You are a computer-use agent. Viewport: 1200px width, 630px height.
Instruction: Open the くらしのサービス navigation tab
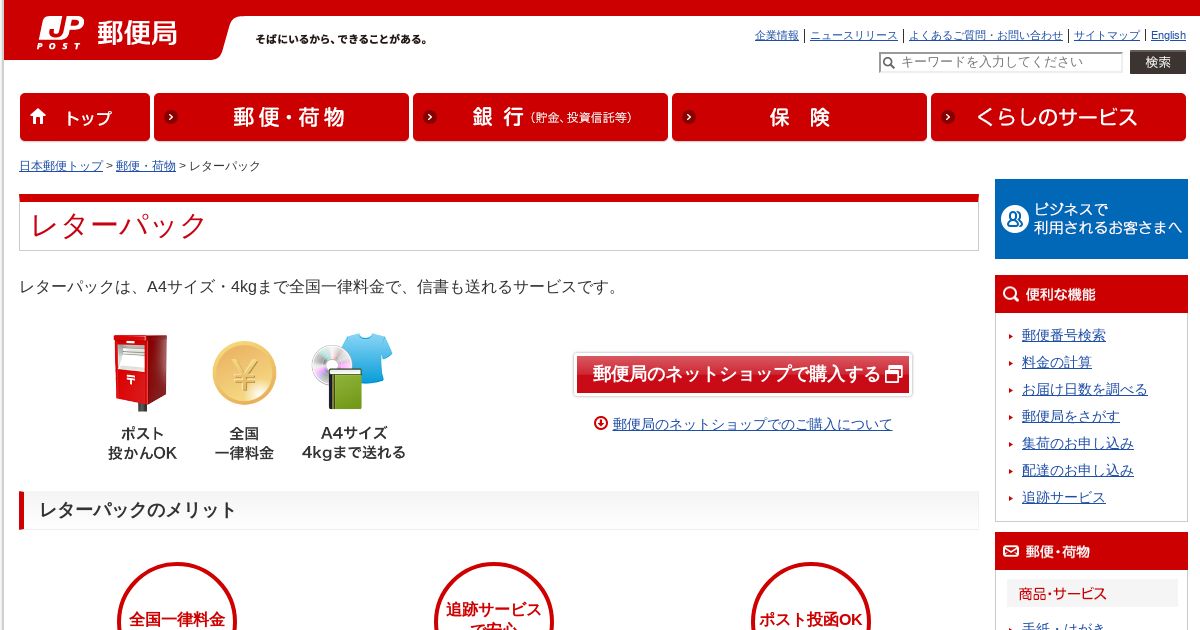click(x=1058, y=117)
